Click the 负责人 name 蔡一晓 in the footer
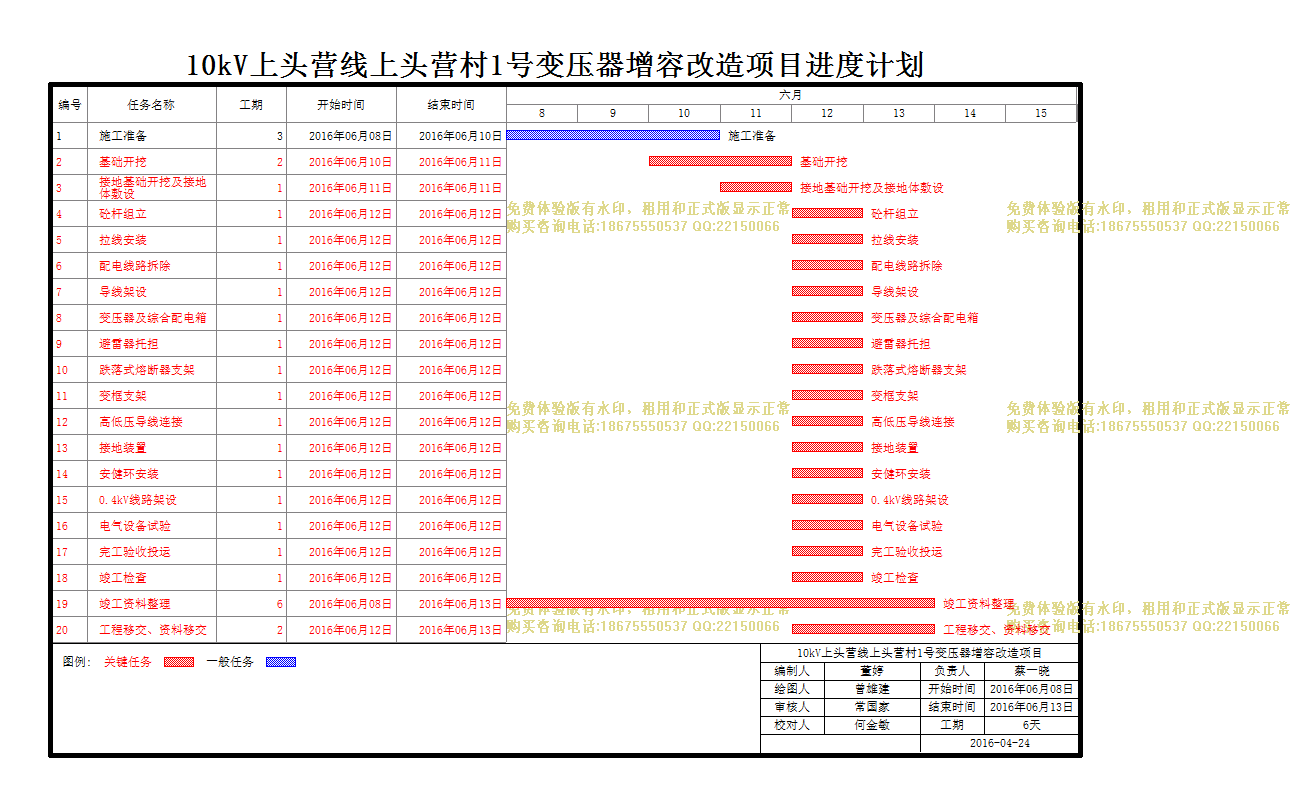 (1032, 671)
